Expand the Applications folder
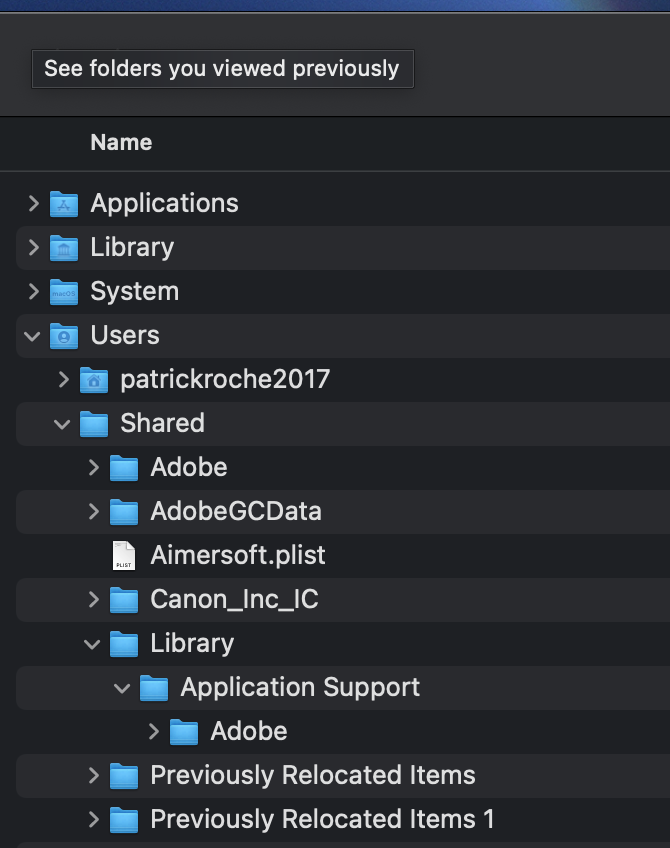670x848 pixels. point(34,204)
